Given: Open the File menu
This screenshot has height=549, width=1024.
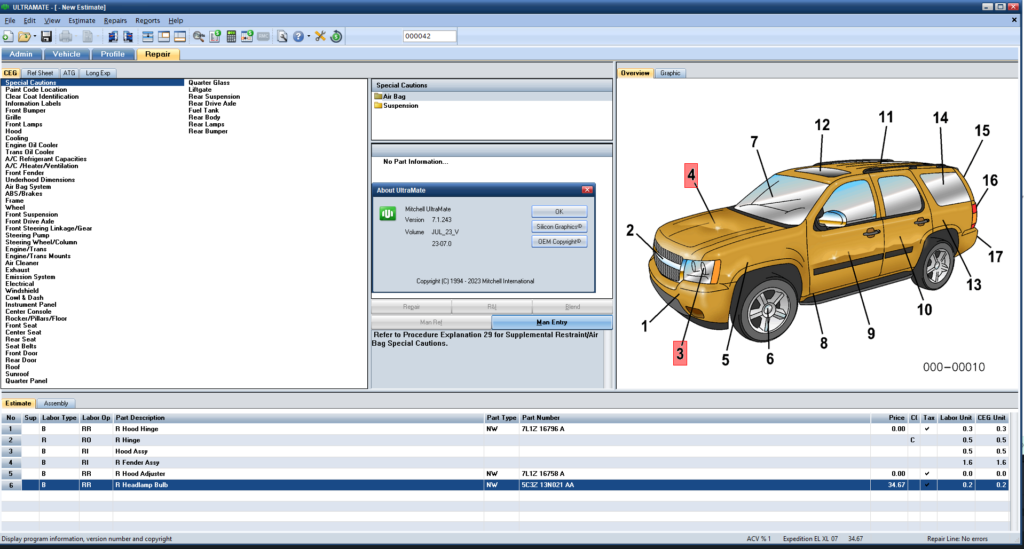Looking at the screenshot, I should tap(10, 21).
